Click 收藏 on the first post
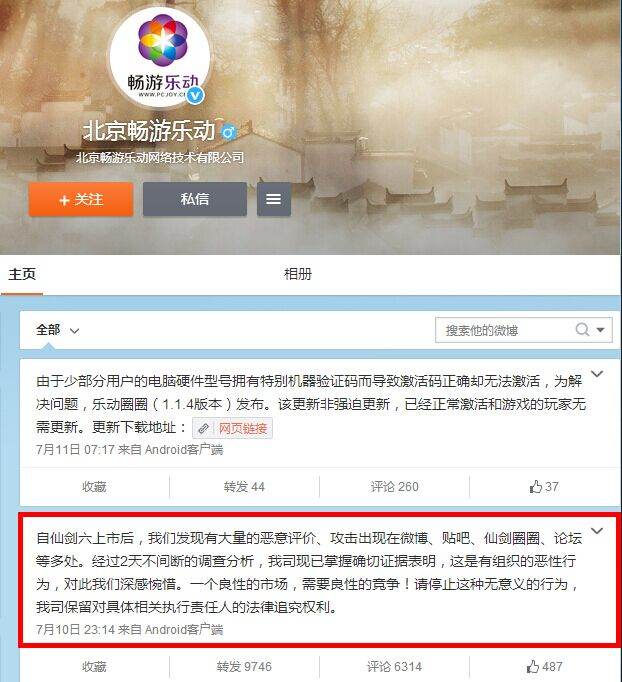 point(94,487)
